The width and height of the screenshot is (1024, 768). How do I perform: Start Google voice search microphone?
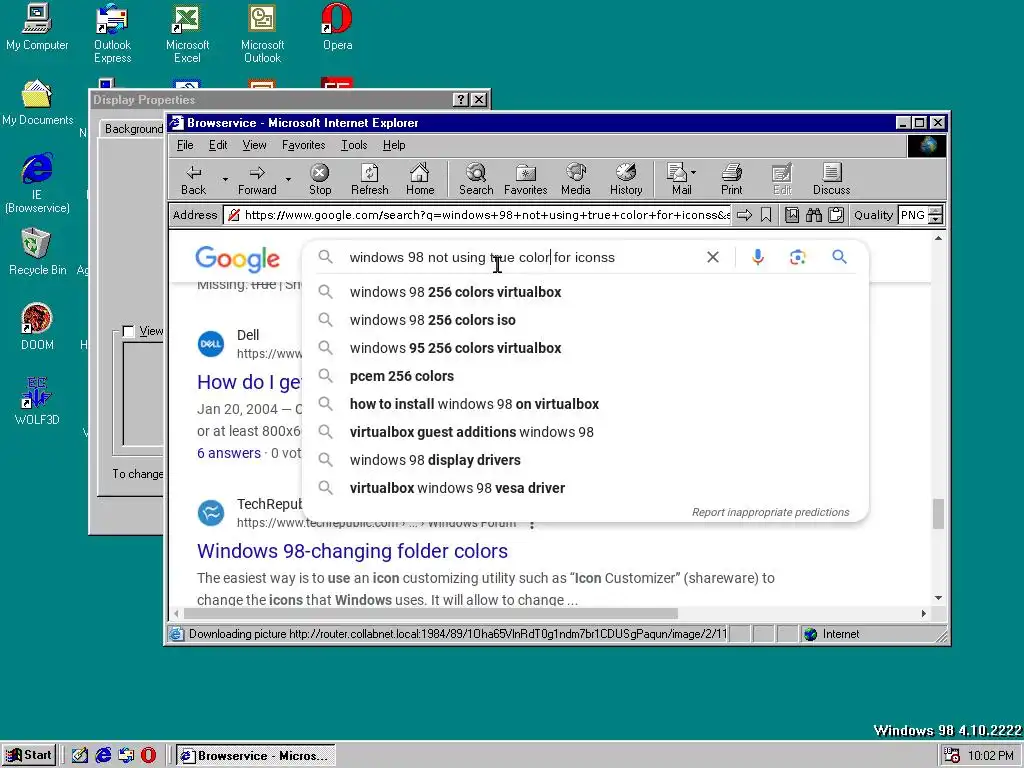pos(758,257)
